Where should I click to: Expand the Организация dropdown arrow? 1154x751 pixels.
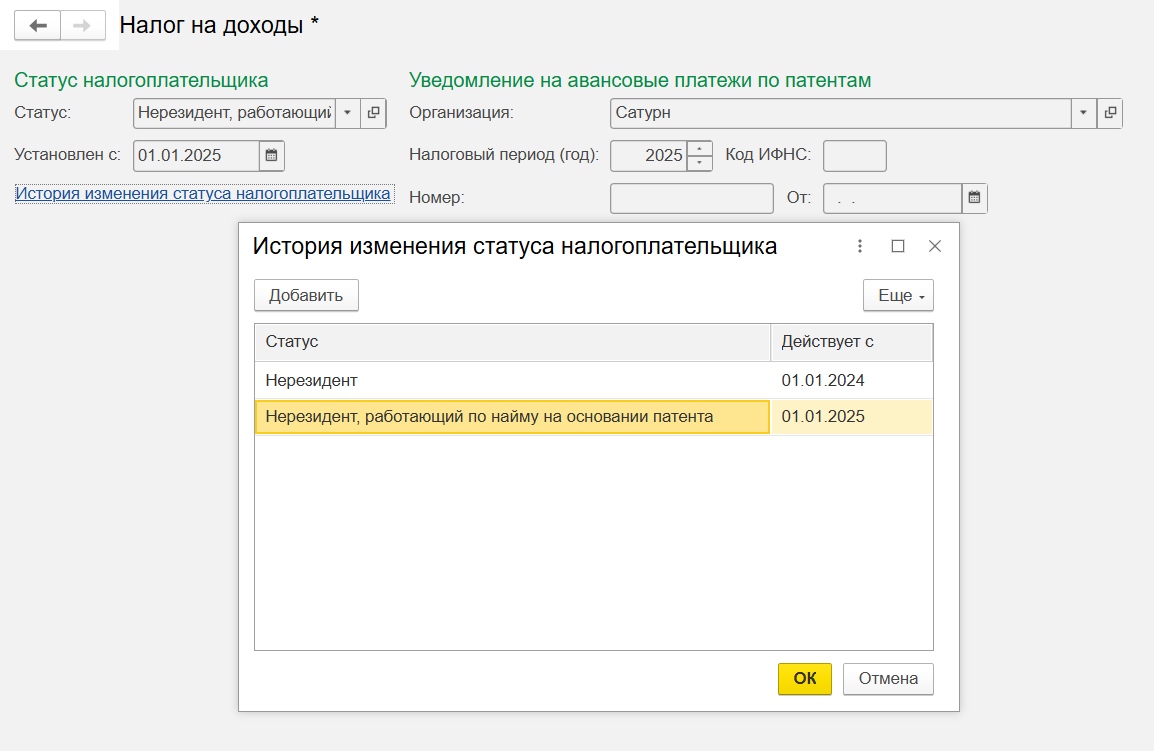[x=1083, y=113]
